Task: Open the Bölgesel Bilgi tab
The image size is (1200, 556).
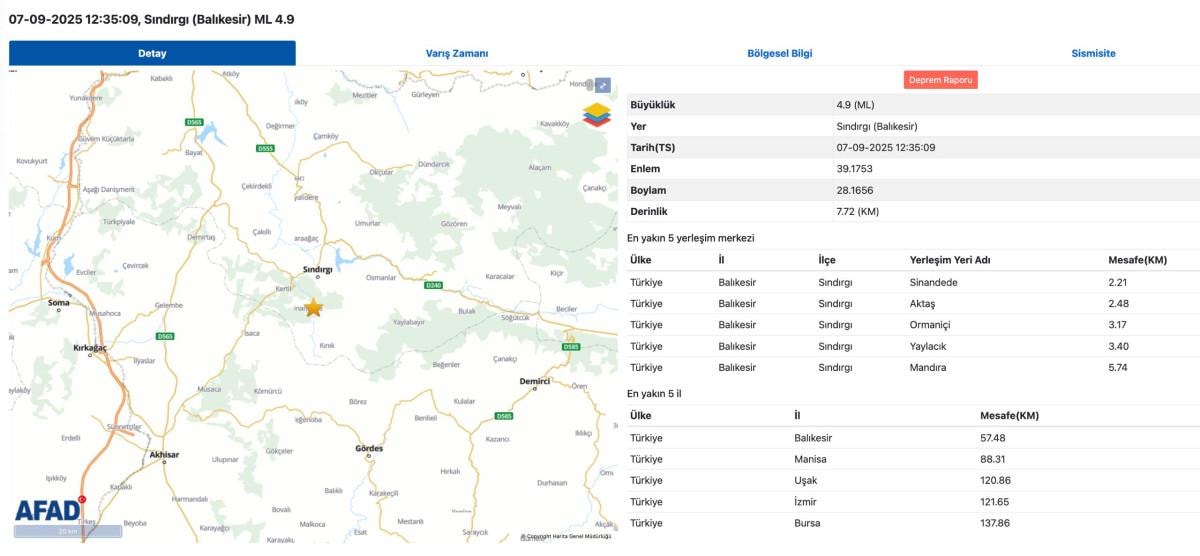Action: click(780, 54)
